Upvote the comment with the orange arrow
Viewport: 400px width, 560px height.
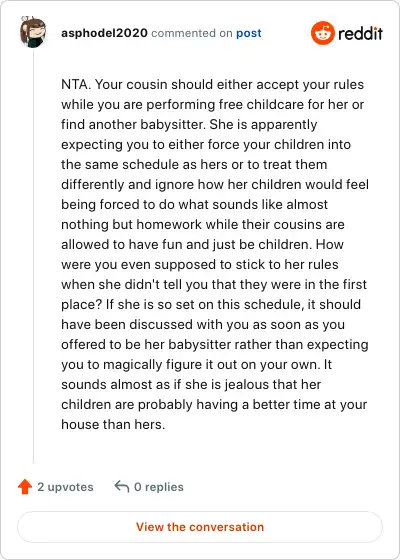[x=25, y=486]
